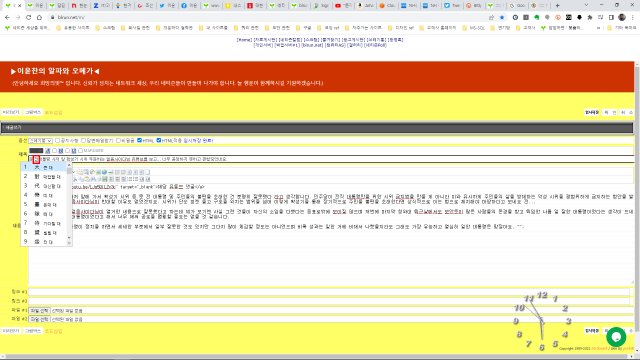Screen dimensions: 640x360
Task: Toggle the third options checkbox before HTML
Action: (x=118, y=140)
